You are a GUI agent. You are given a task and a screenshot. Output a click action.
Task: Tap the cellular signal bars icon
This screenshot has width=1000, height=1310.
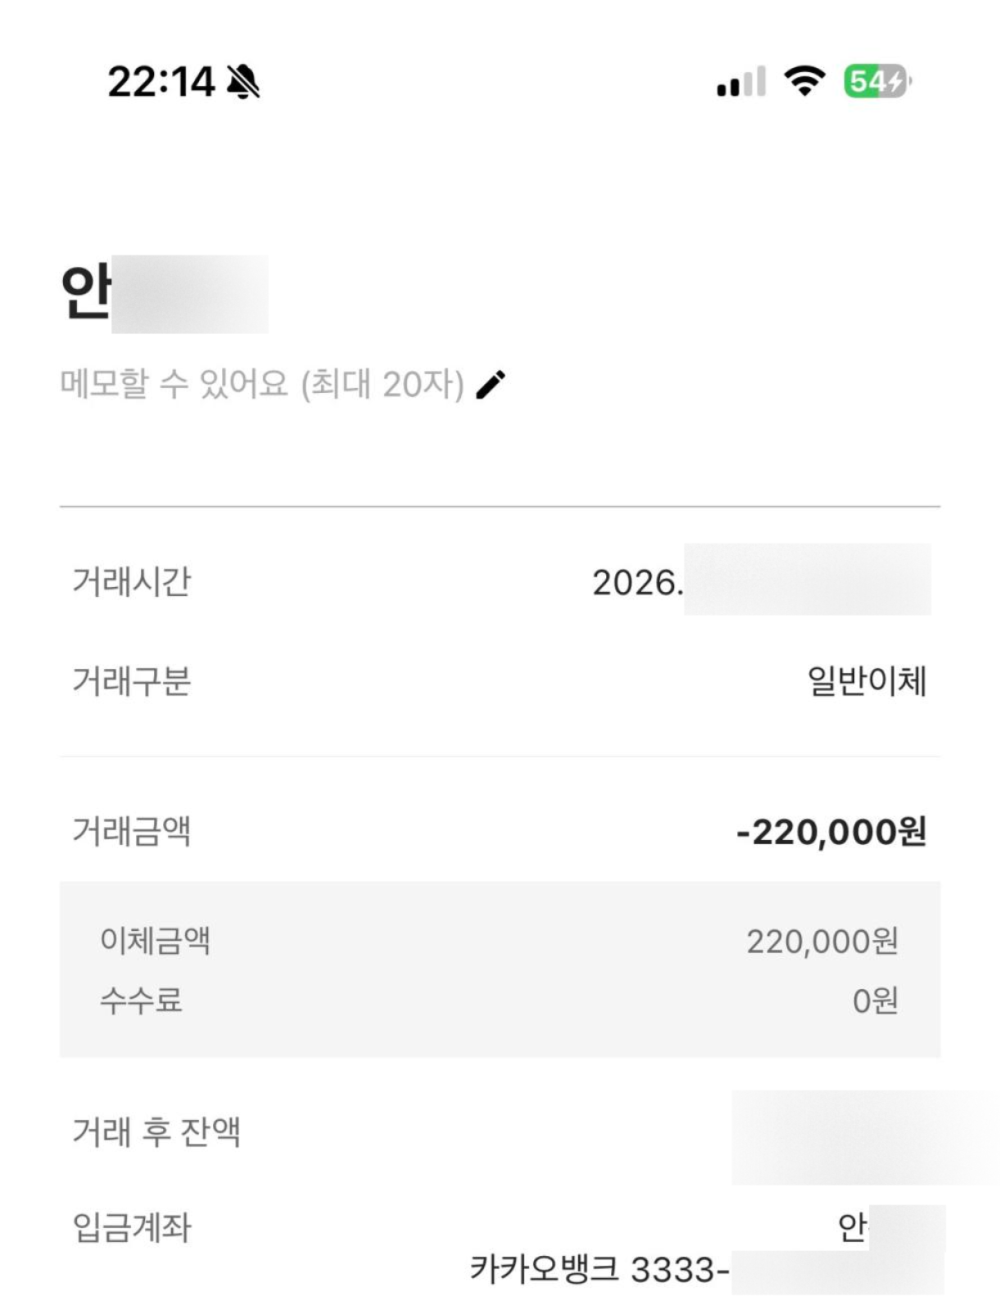point(741,81)
